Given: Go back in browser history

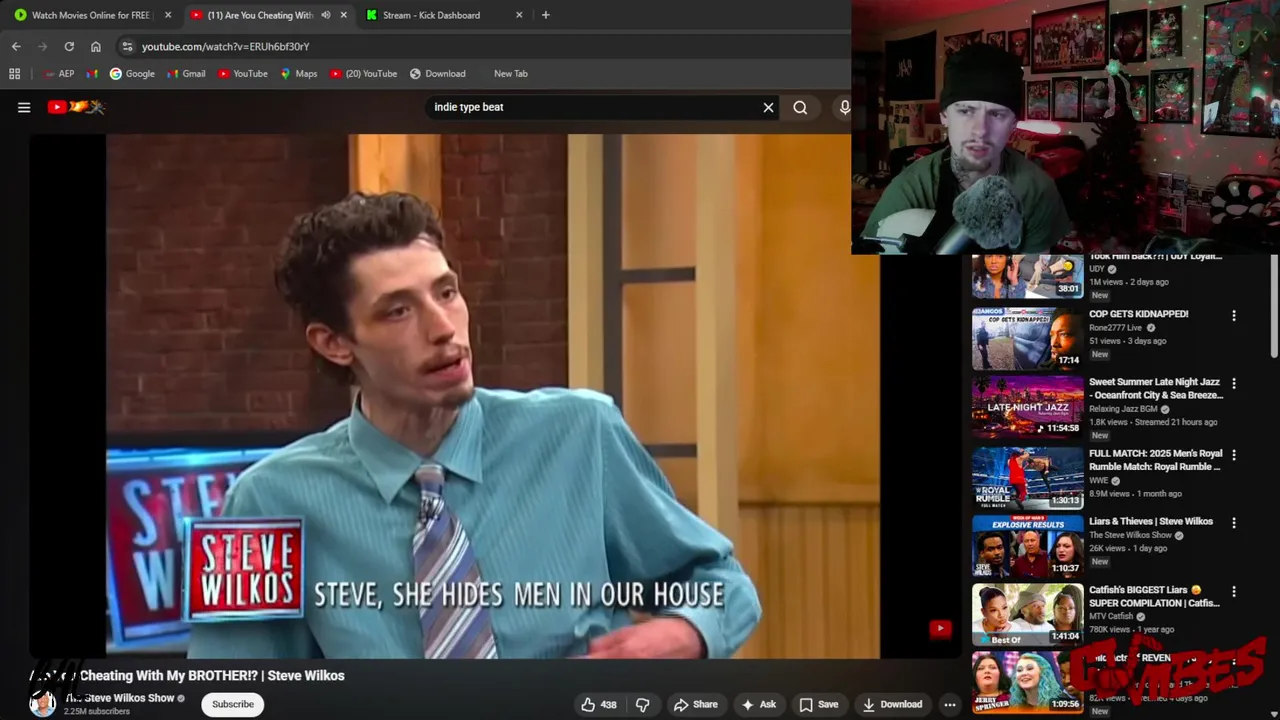Looking at the screenshot, I should click(x=16, y=46).
